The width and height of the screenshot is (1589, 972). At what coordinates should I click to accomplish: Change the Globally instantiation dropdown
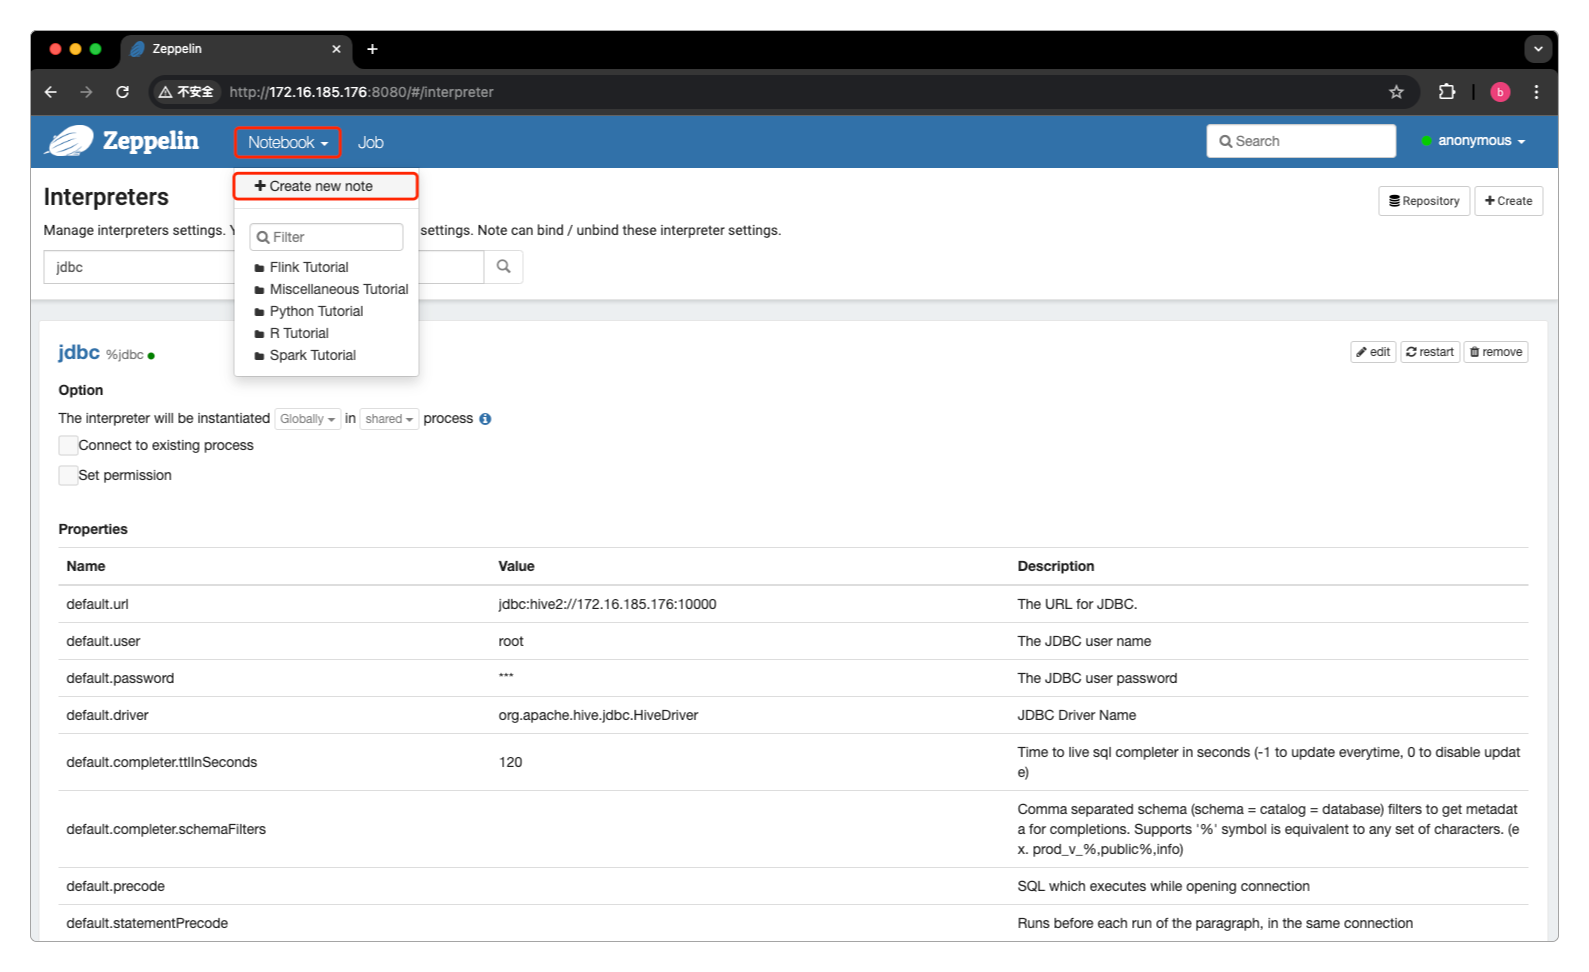pyautogui.click(x=307, y=419)
